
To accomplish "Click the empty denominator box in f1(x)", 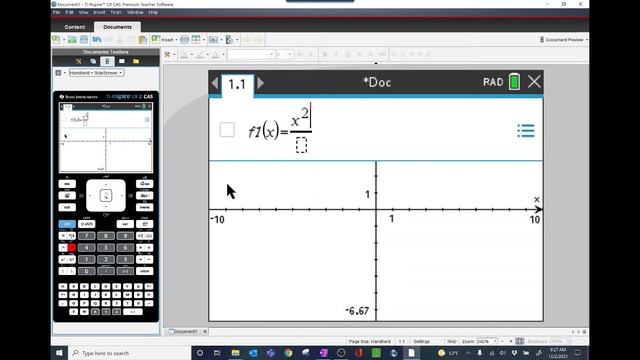I will coord(301,145).
